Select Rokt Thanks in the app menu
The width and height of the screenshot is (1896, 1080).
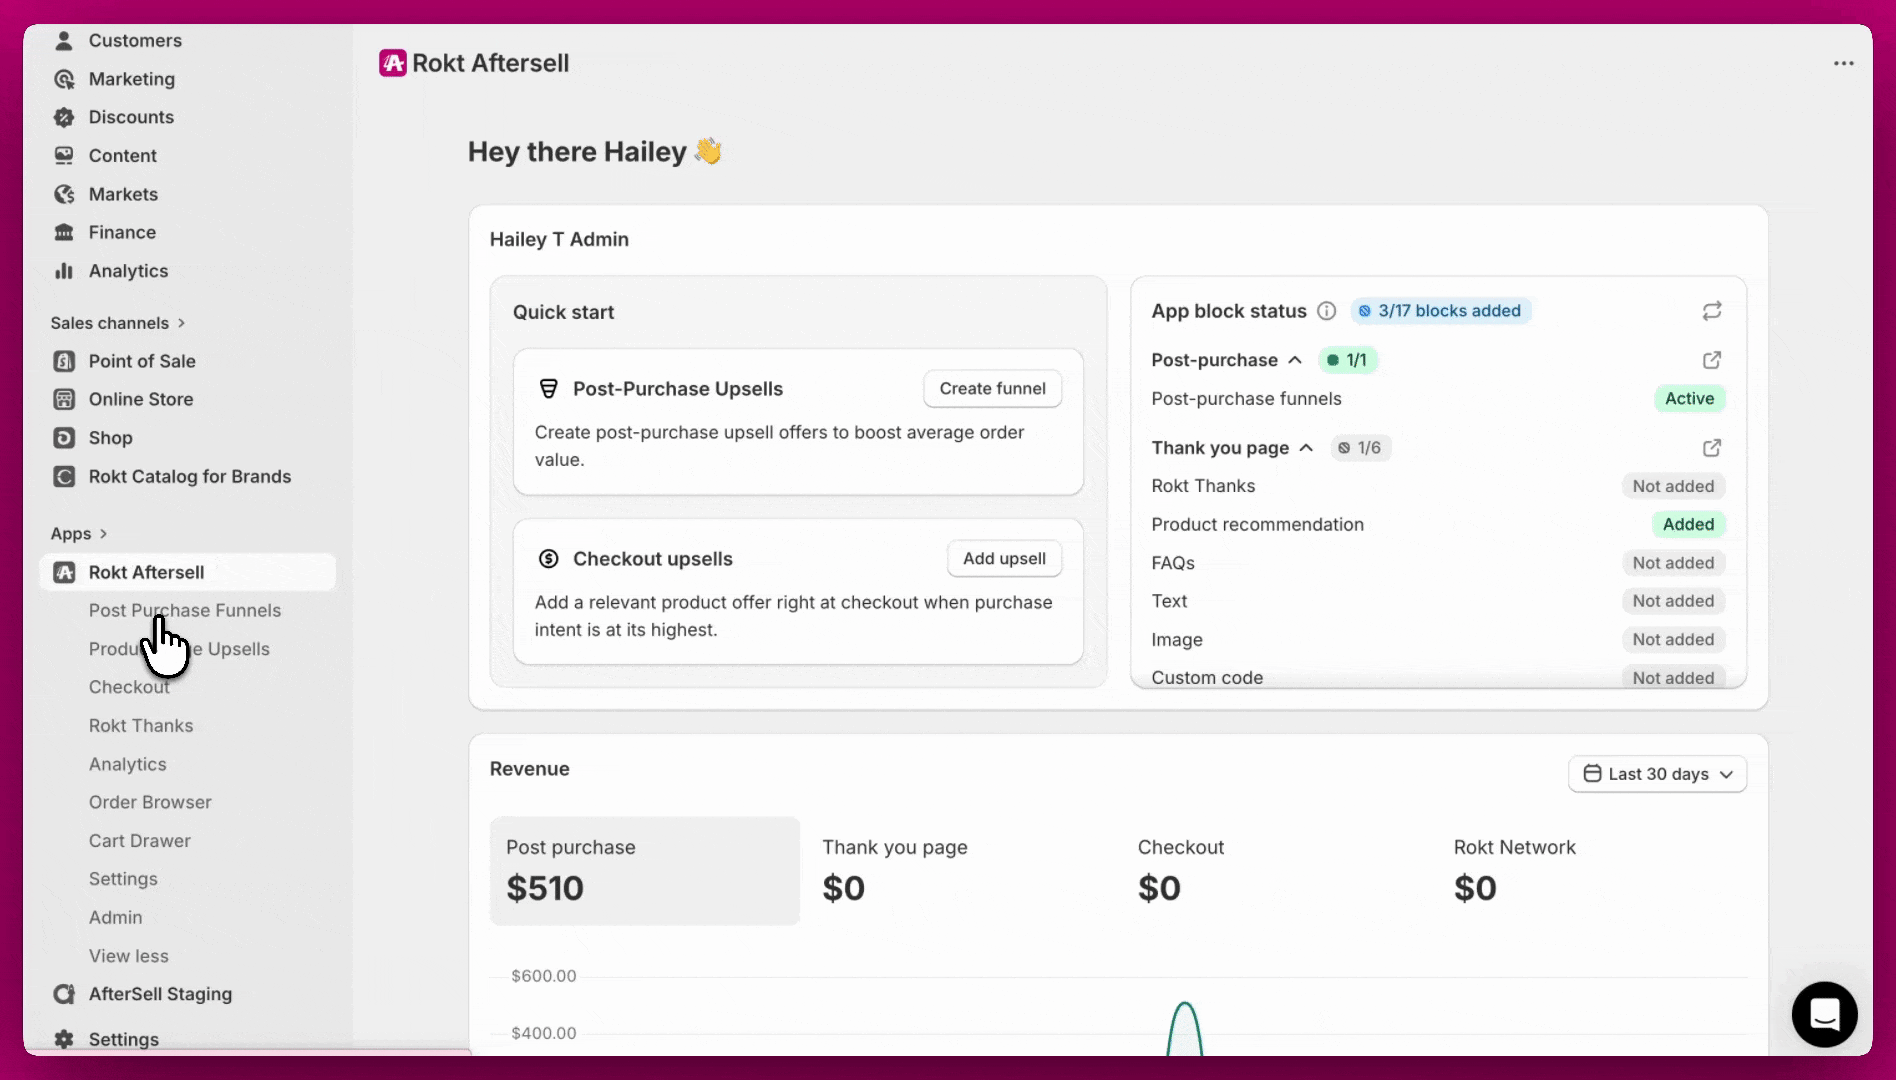tap(140, 725)
